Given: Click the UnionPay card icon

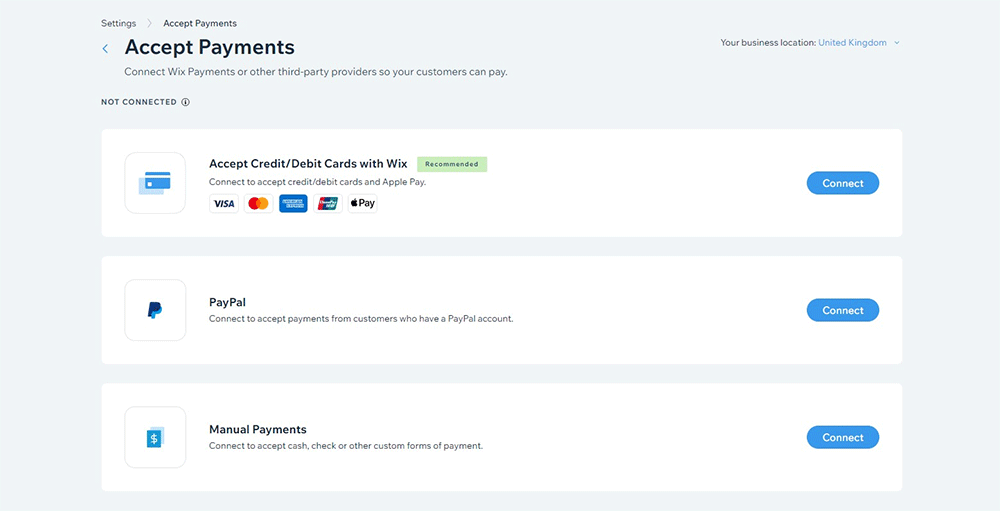Looking at the screenshot, I should (328, 204).
